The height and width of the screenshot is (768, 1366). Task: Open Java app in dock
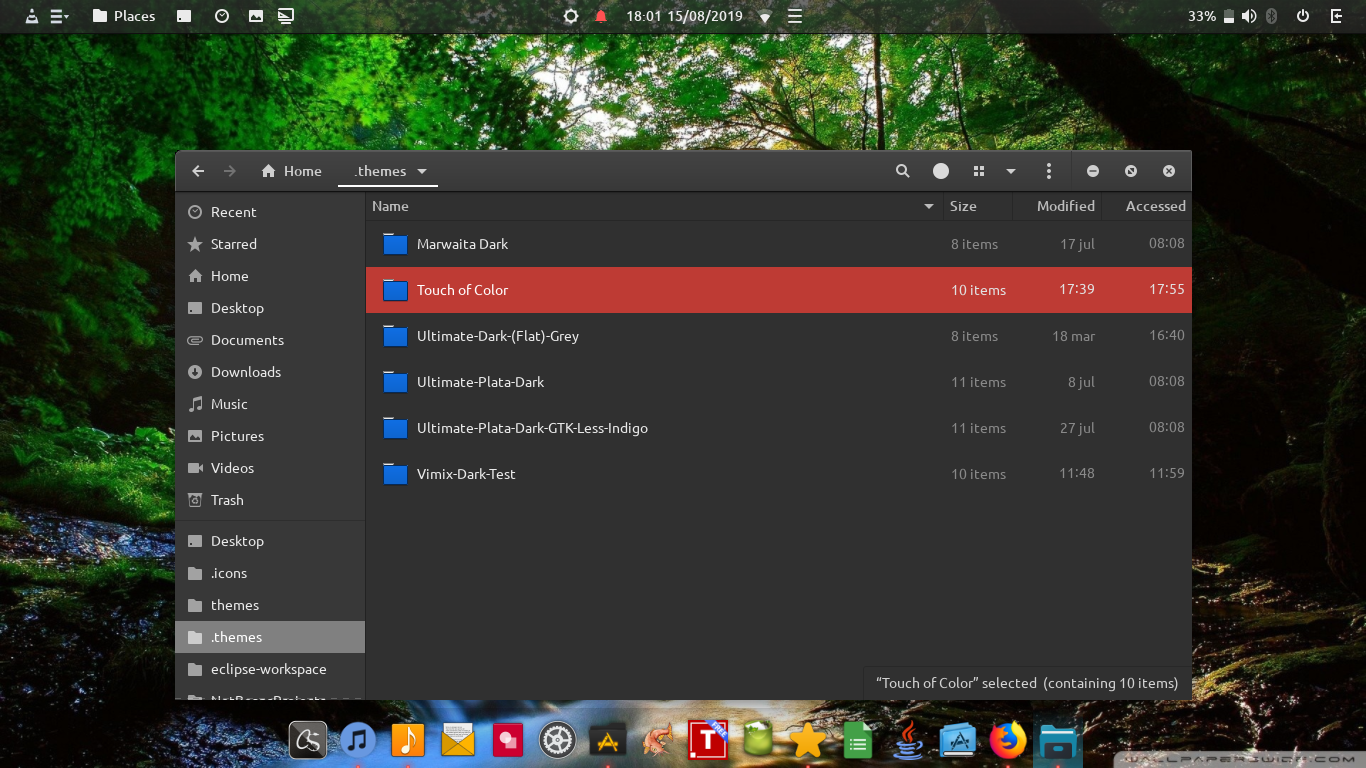[908, 741]
